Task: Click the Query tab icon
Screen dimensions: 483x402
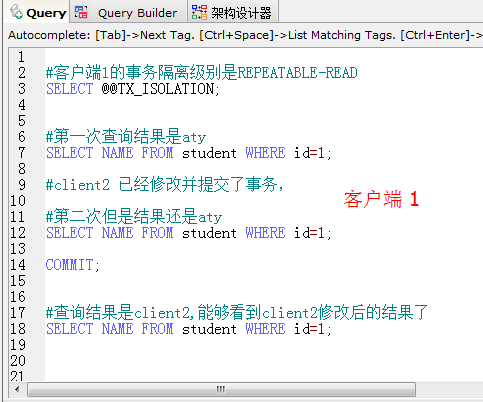Action: pyautogui.click(x=16, y=12)
